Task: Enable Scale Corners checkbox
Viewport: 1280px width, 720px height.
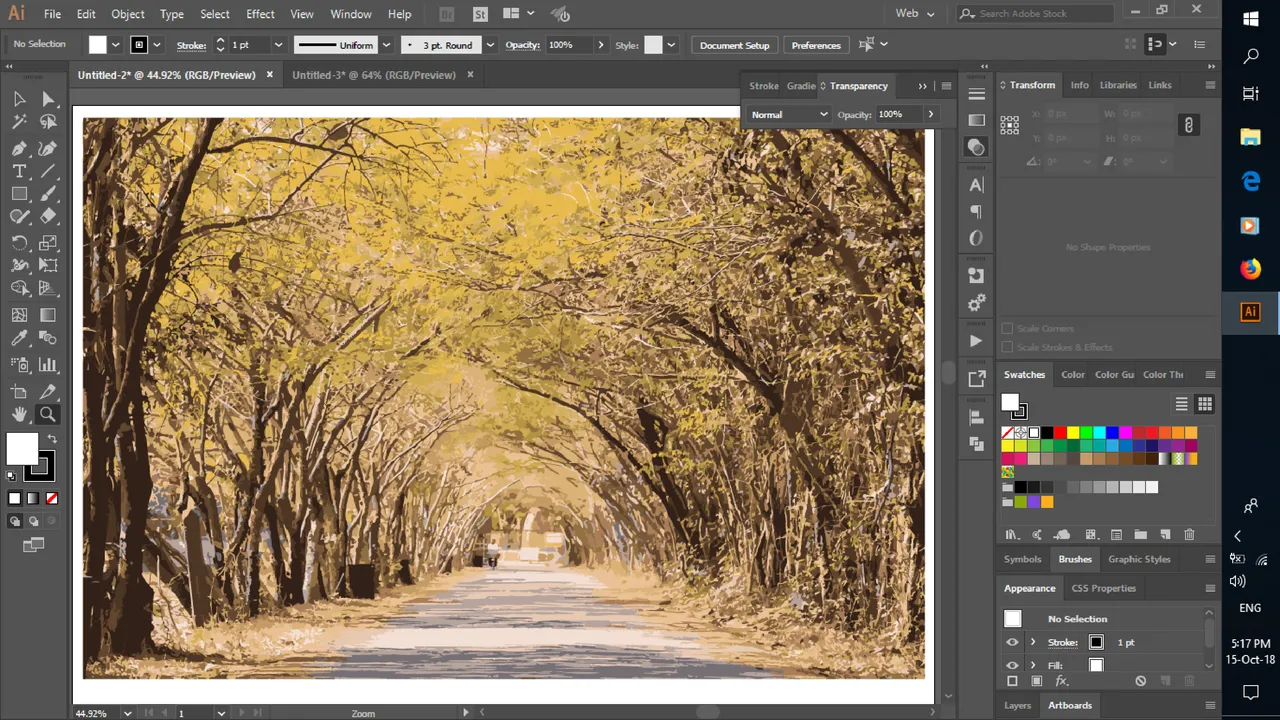Action: pos(1007,328)
